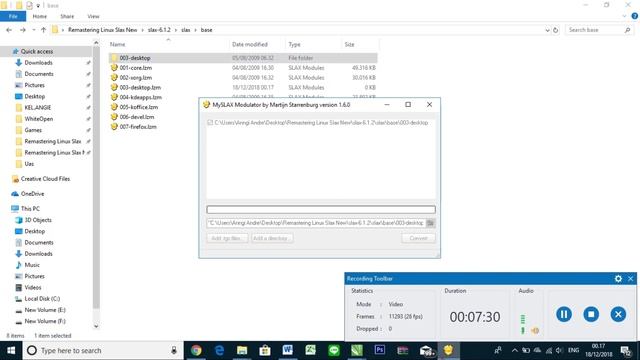
Task: Go up one folder level arrow
Action: pos(43,30)
